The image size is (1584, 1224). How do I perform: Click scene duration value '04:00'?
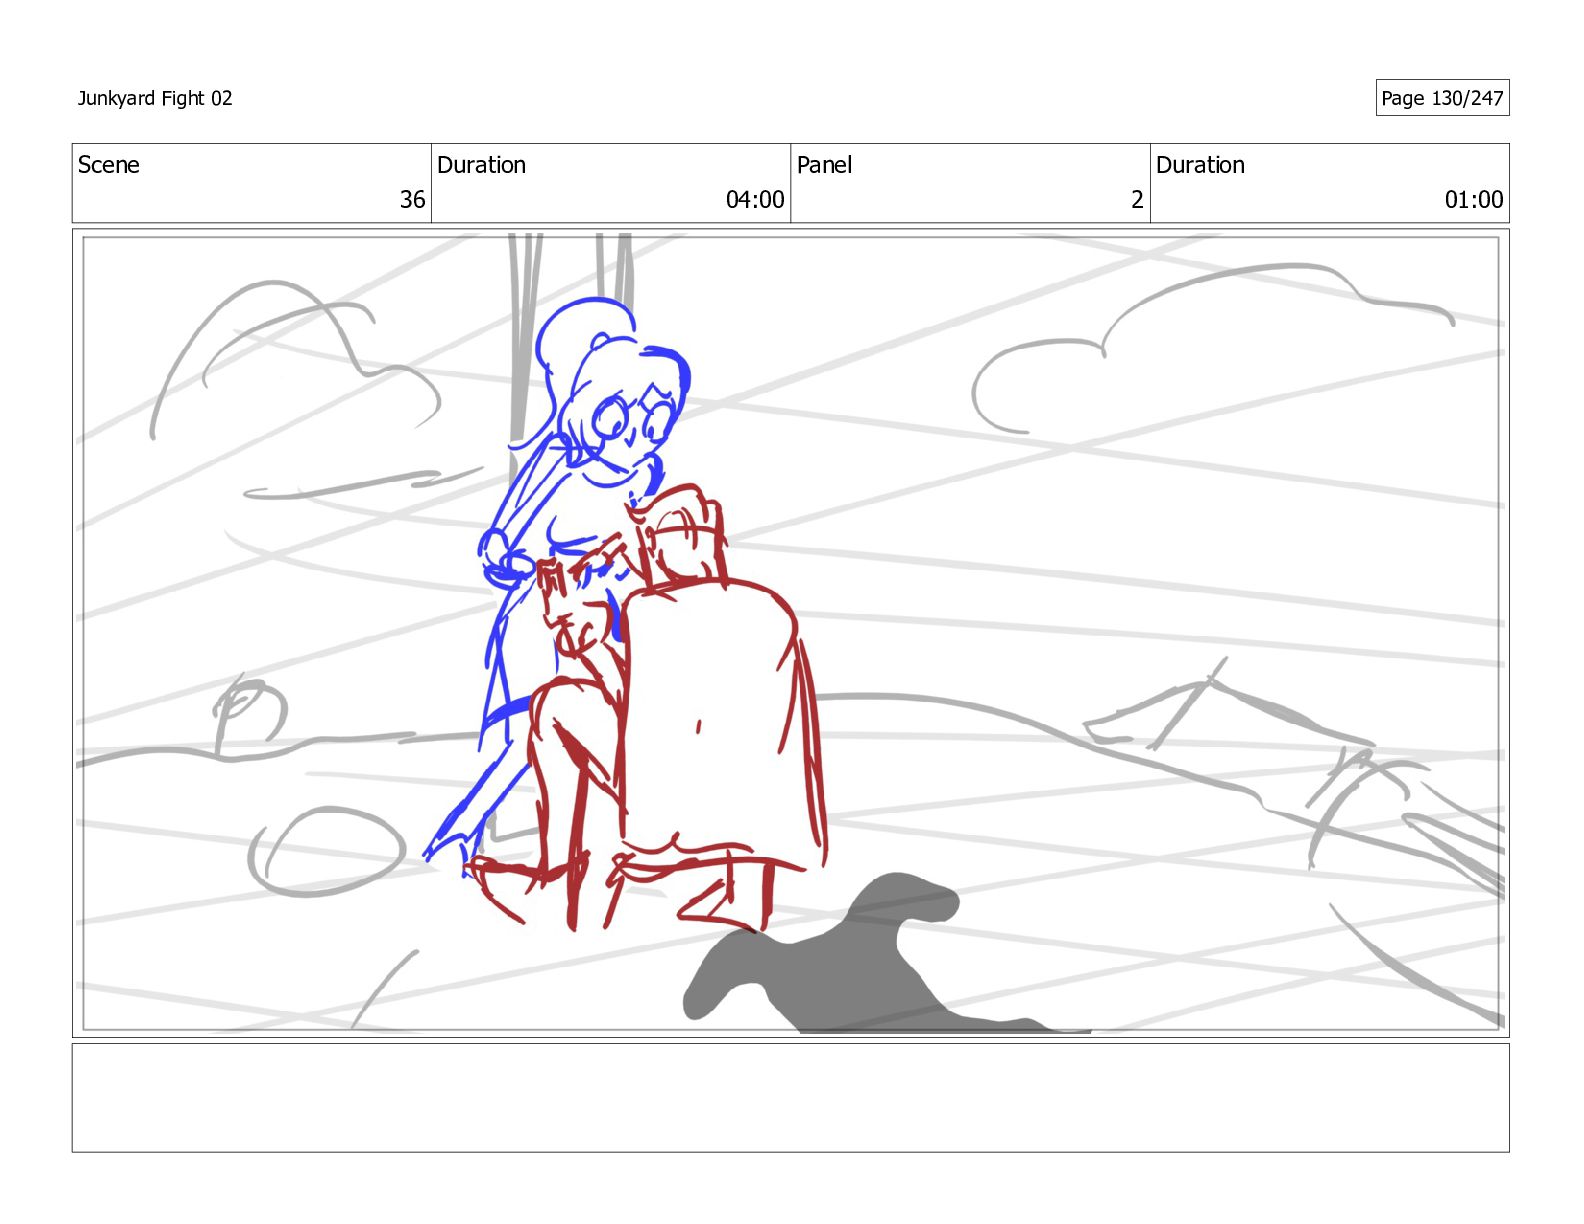click(755, 200)
